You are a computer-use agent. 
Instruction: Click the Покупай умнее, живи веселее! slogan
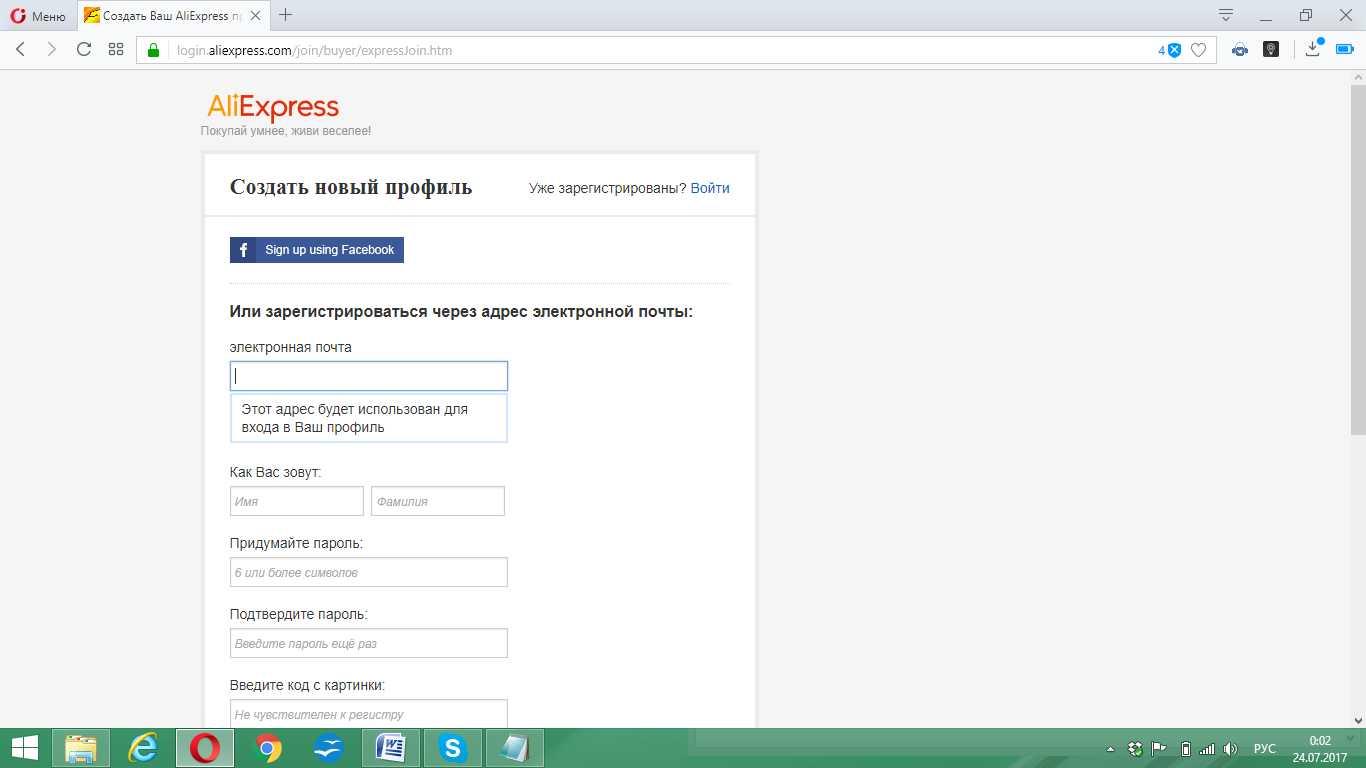coord(286,131)
